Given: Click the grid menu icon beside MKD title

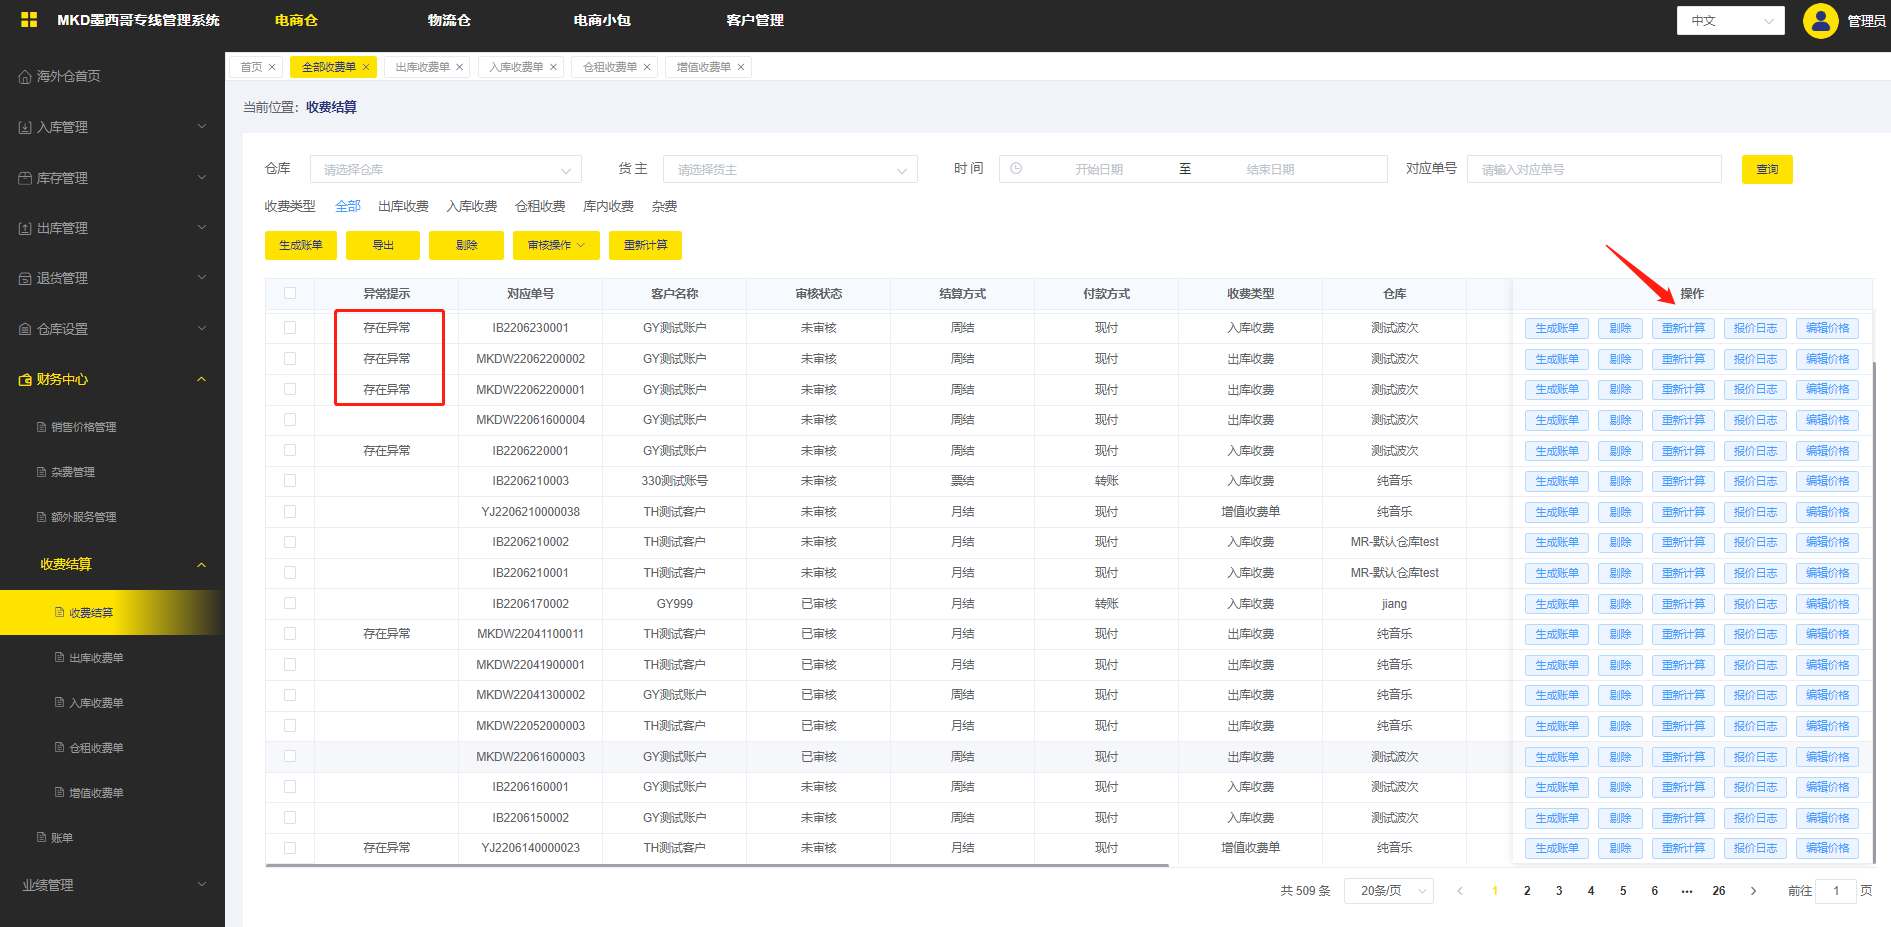Looking at the screenshot, I should pyautogui.click(x=29, y=20).
